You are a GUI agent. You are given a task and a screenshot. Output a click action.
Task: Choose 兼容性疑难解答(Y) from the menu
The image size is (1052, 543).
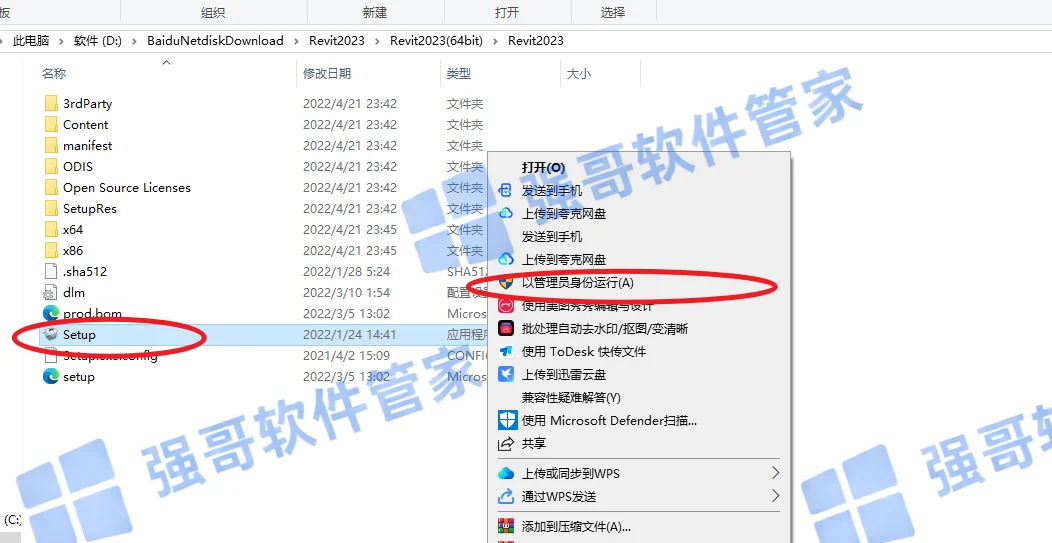571,397
